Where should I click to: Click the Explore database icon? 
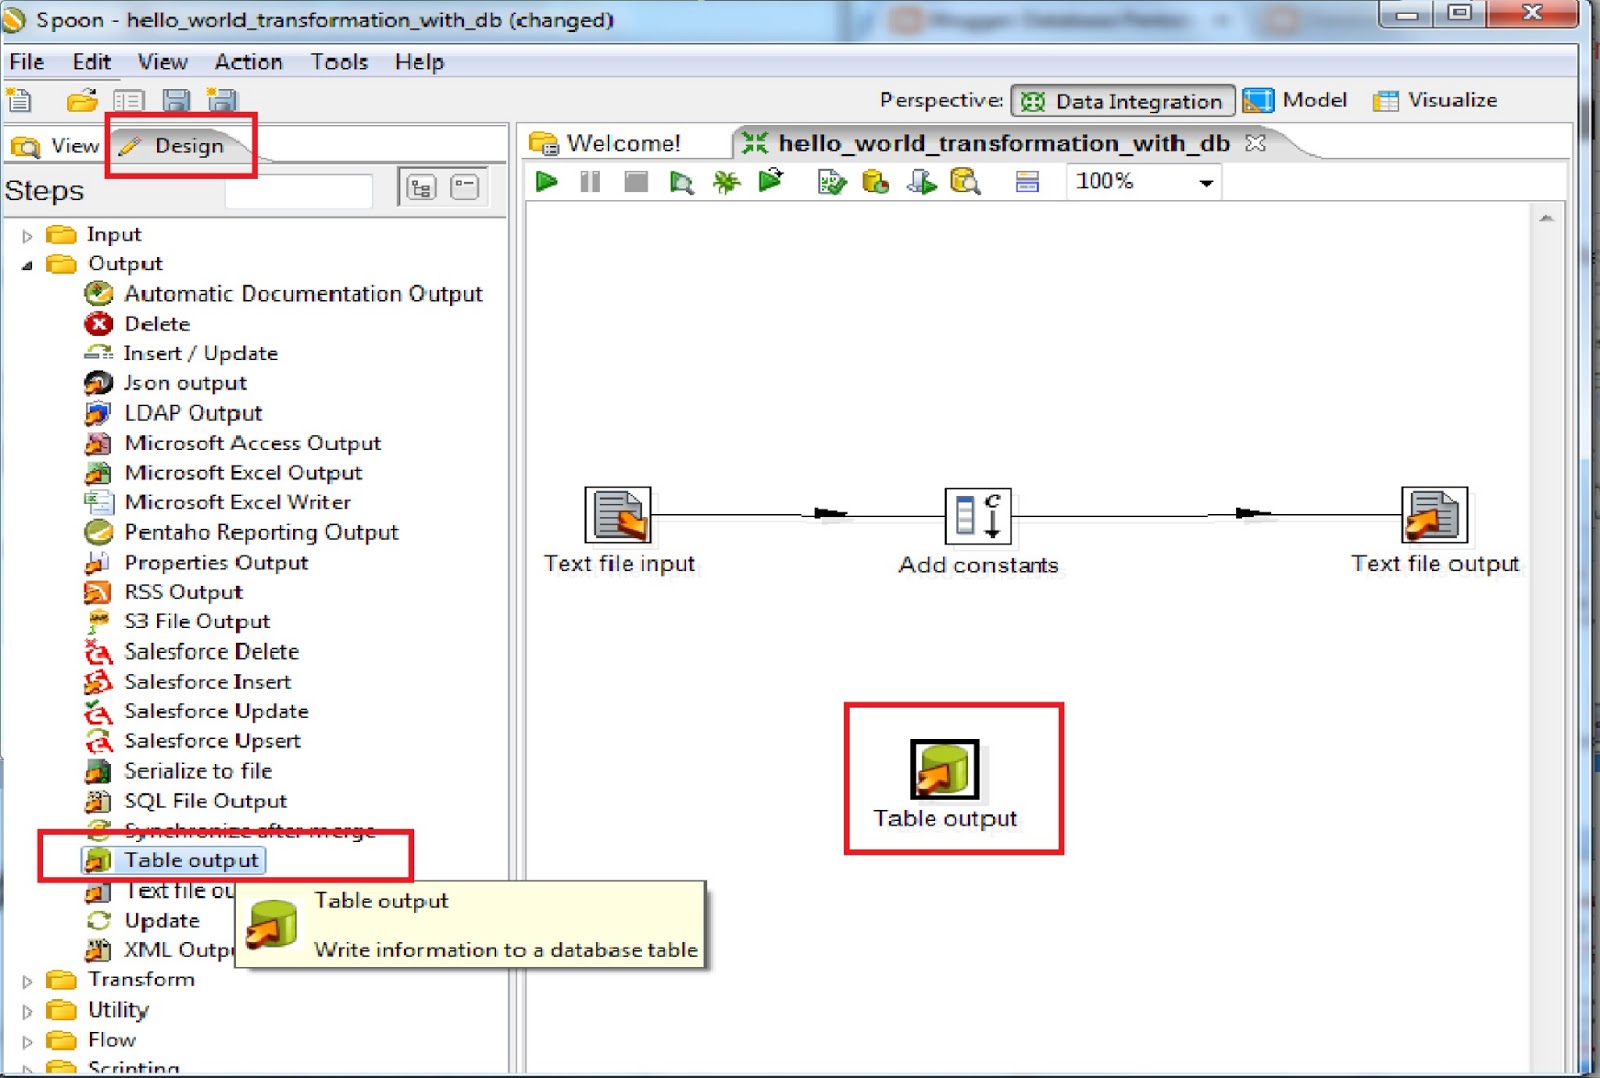964,182
